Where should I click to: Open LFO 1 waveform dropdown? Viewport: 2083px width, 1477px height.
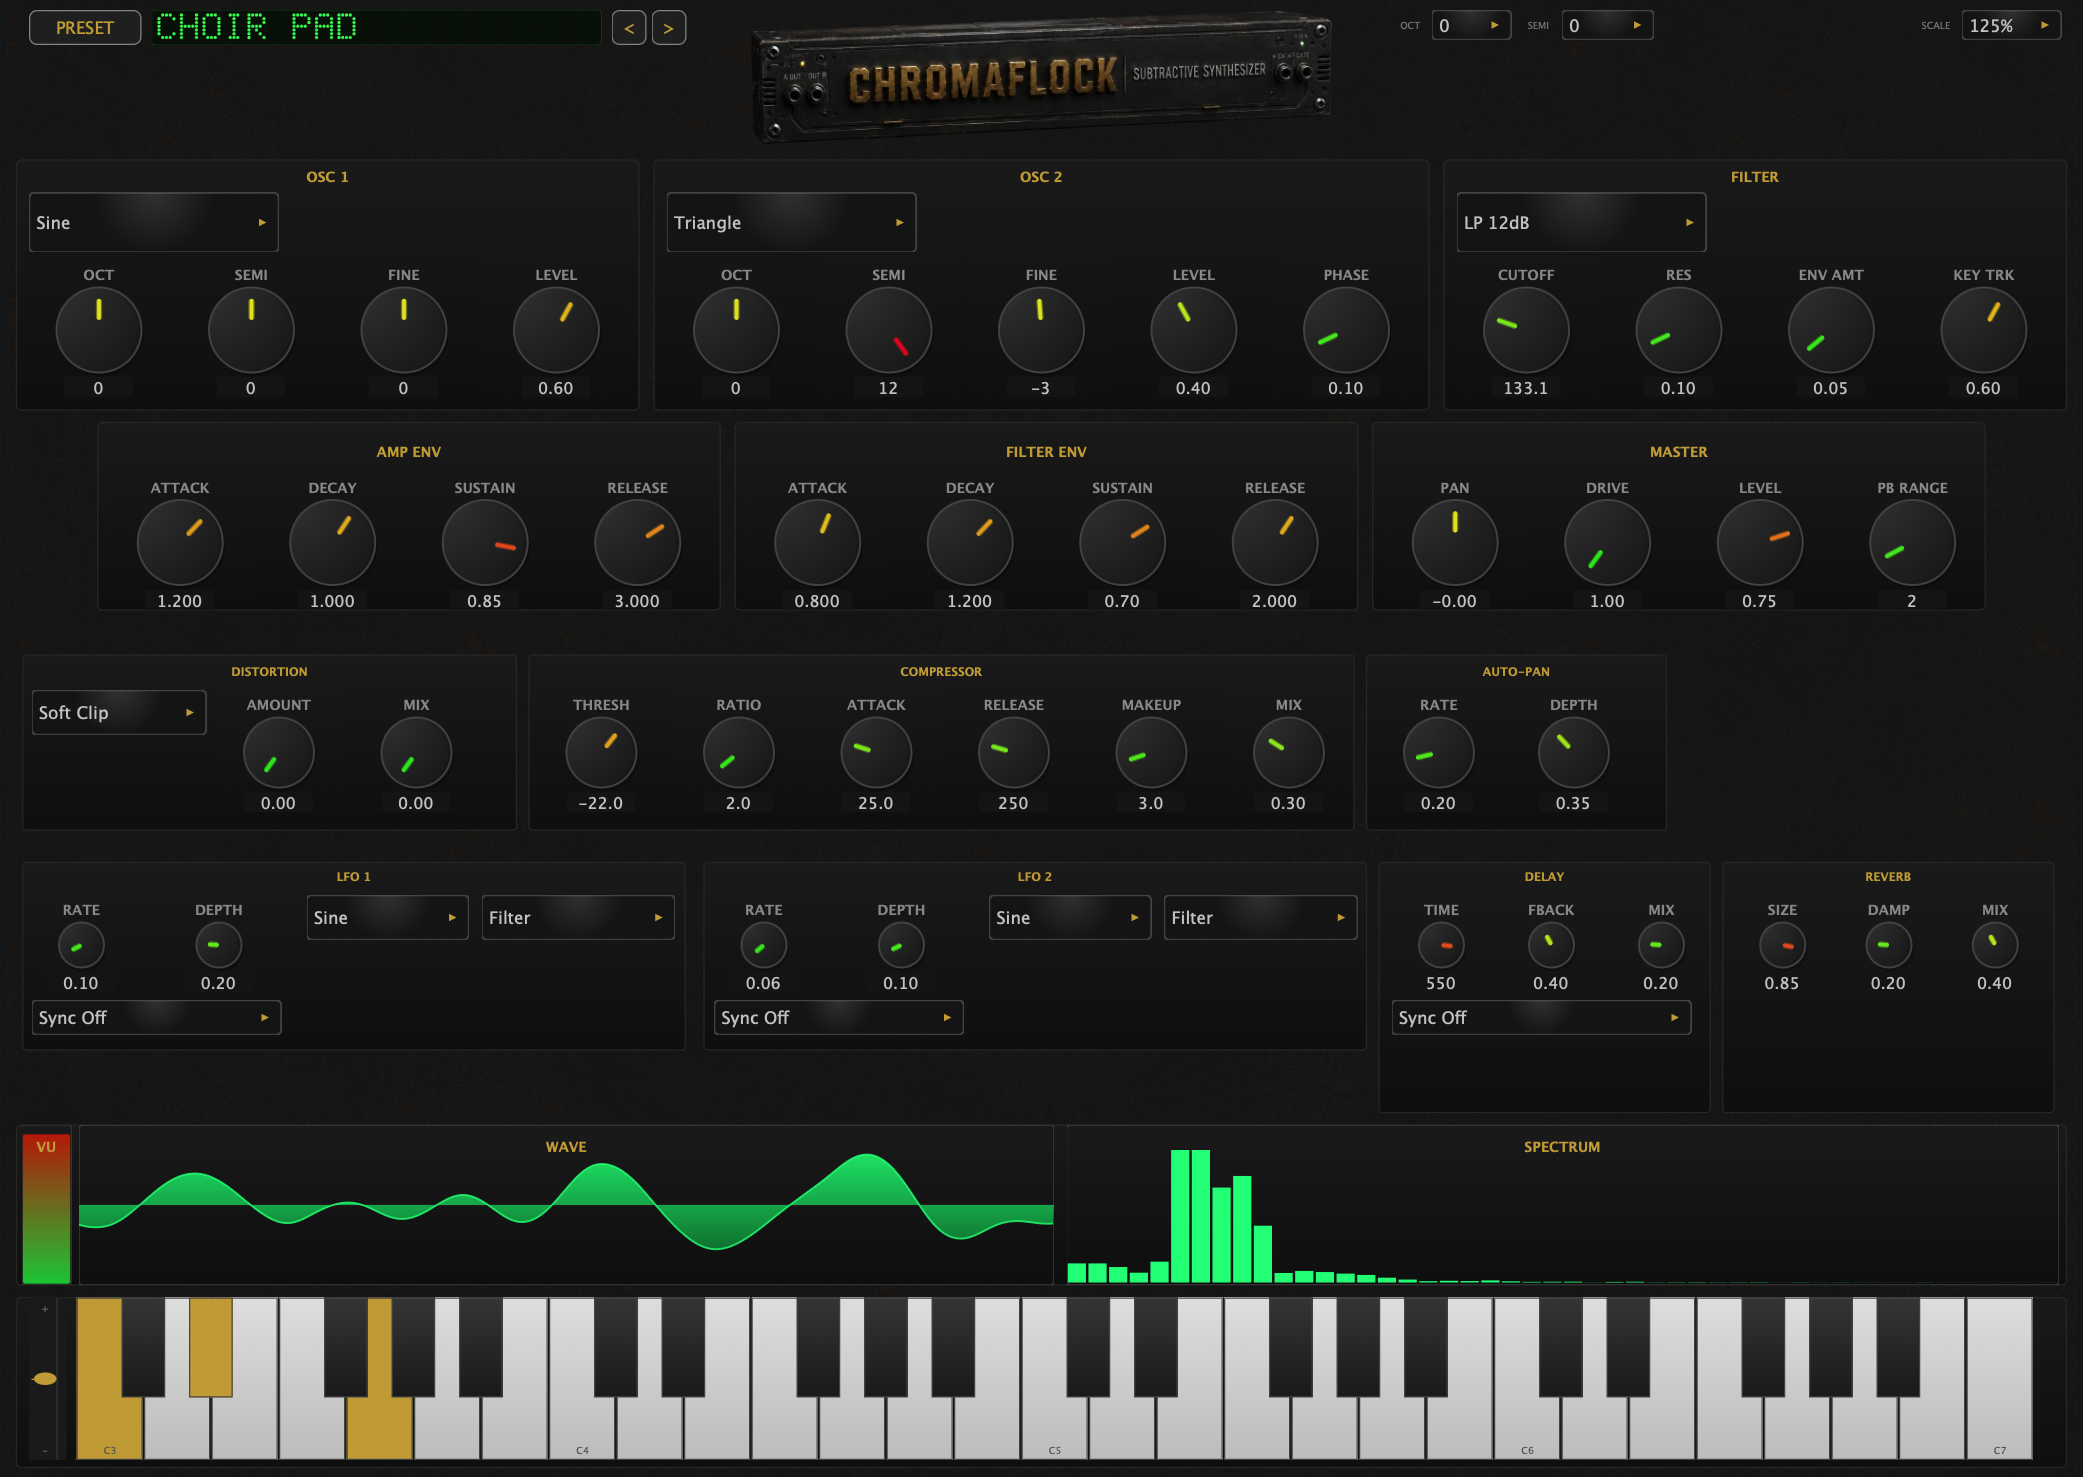pyautogui.click(x=387, y=917)
